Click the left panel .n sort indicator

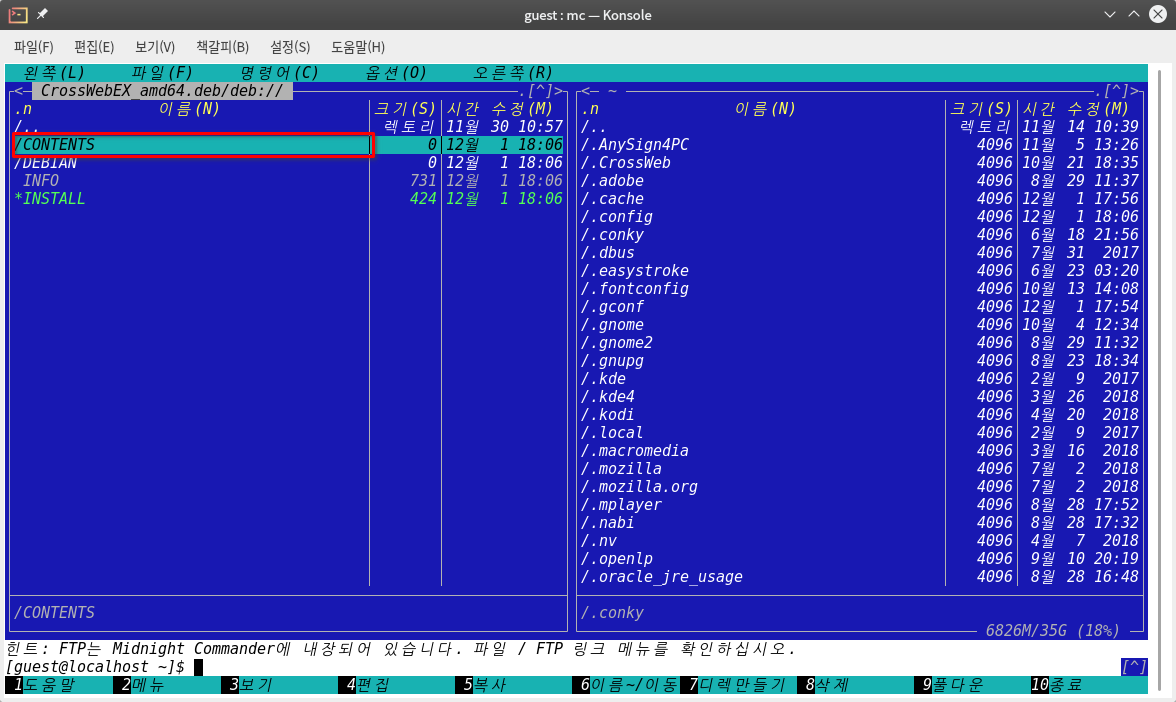click(x=23, y=109)
